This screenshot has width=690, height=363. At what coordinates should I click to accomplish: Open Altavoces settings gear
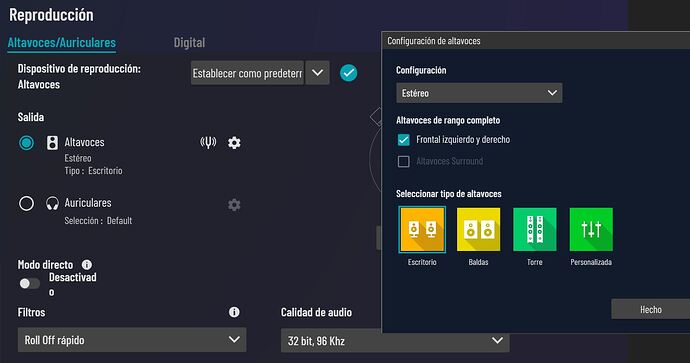pos(234,143)
